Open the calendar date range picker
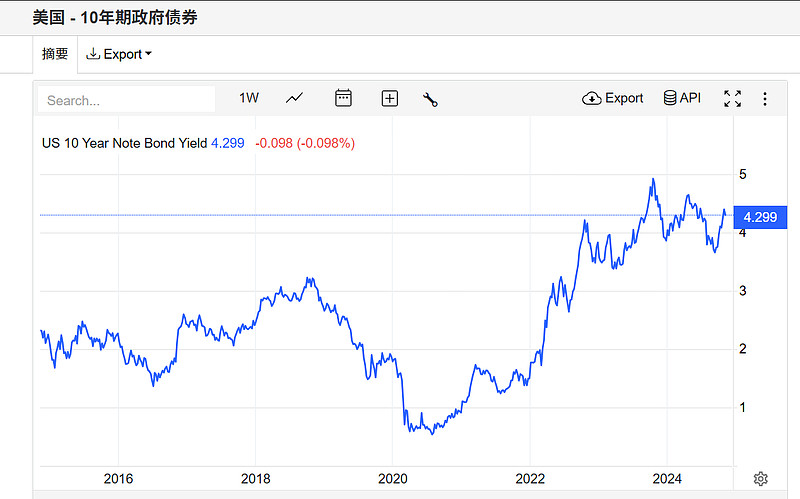800x499 pixels. coord(343,98)
